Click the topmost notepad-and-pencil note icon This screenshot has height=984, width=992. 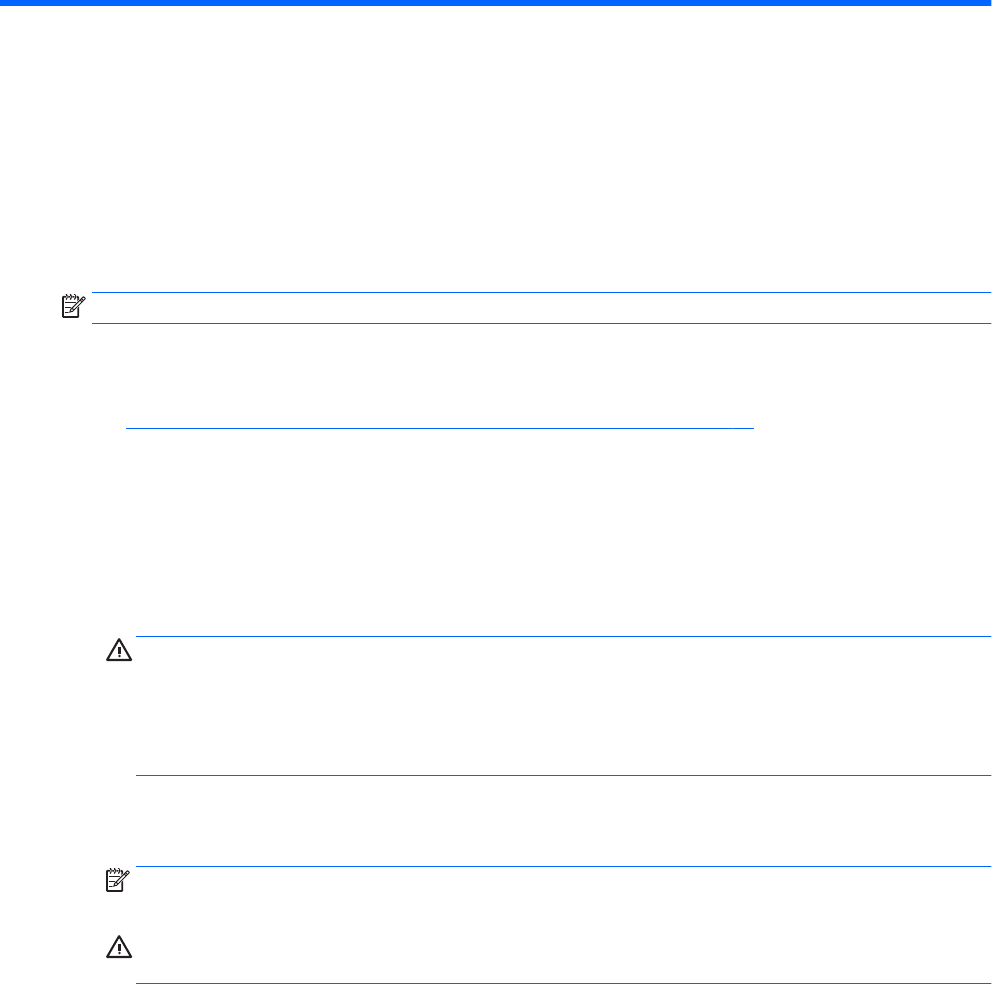click(x=73, y=306)
